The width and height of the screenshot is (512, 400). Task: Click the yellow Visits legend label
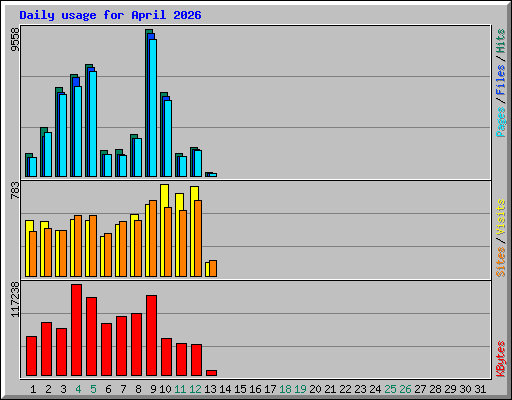(x=500, y=218)
